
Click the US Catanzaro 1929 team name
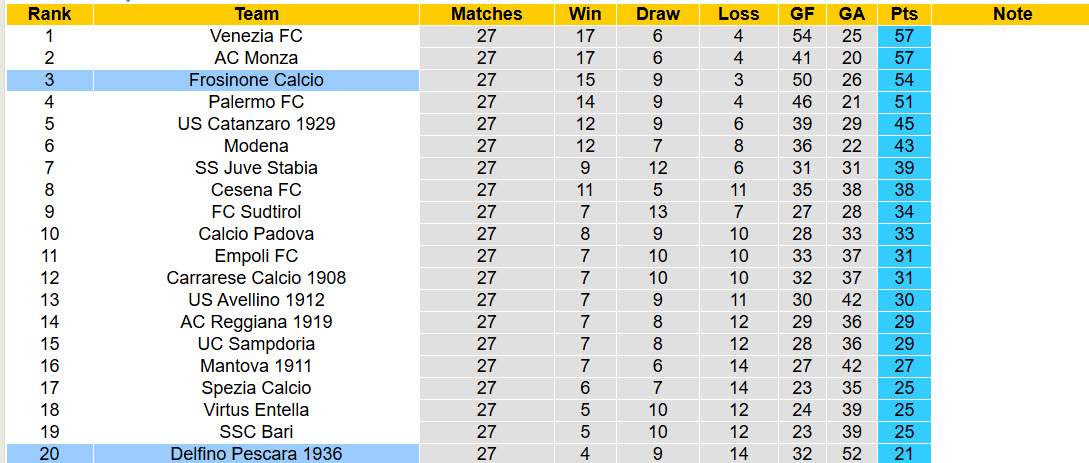(x=256, y=124)
